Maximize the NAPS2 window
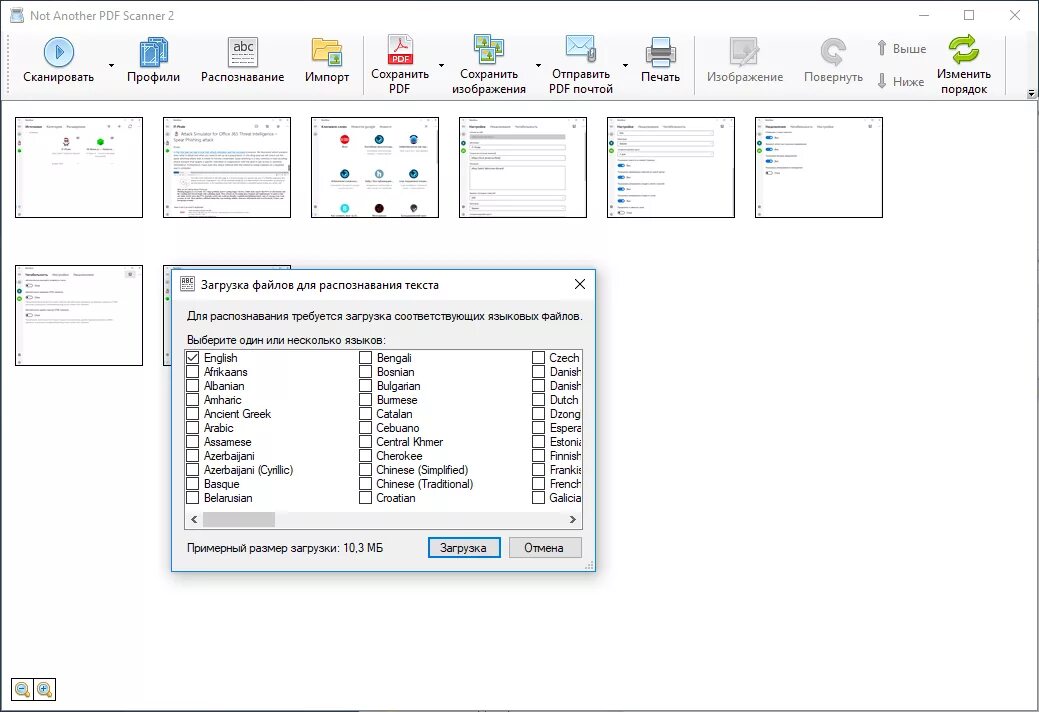 coord(969,15)
